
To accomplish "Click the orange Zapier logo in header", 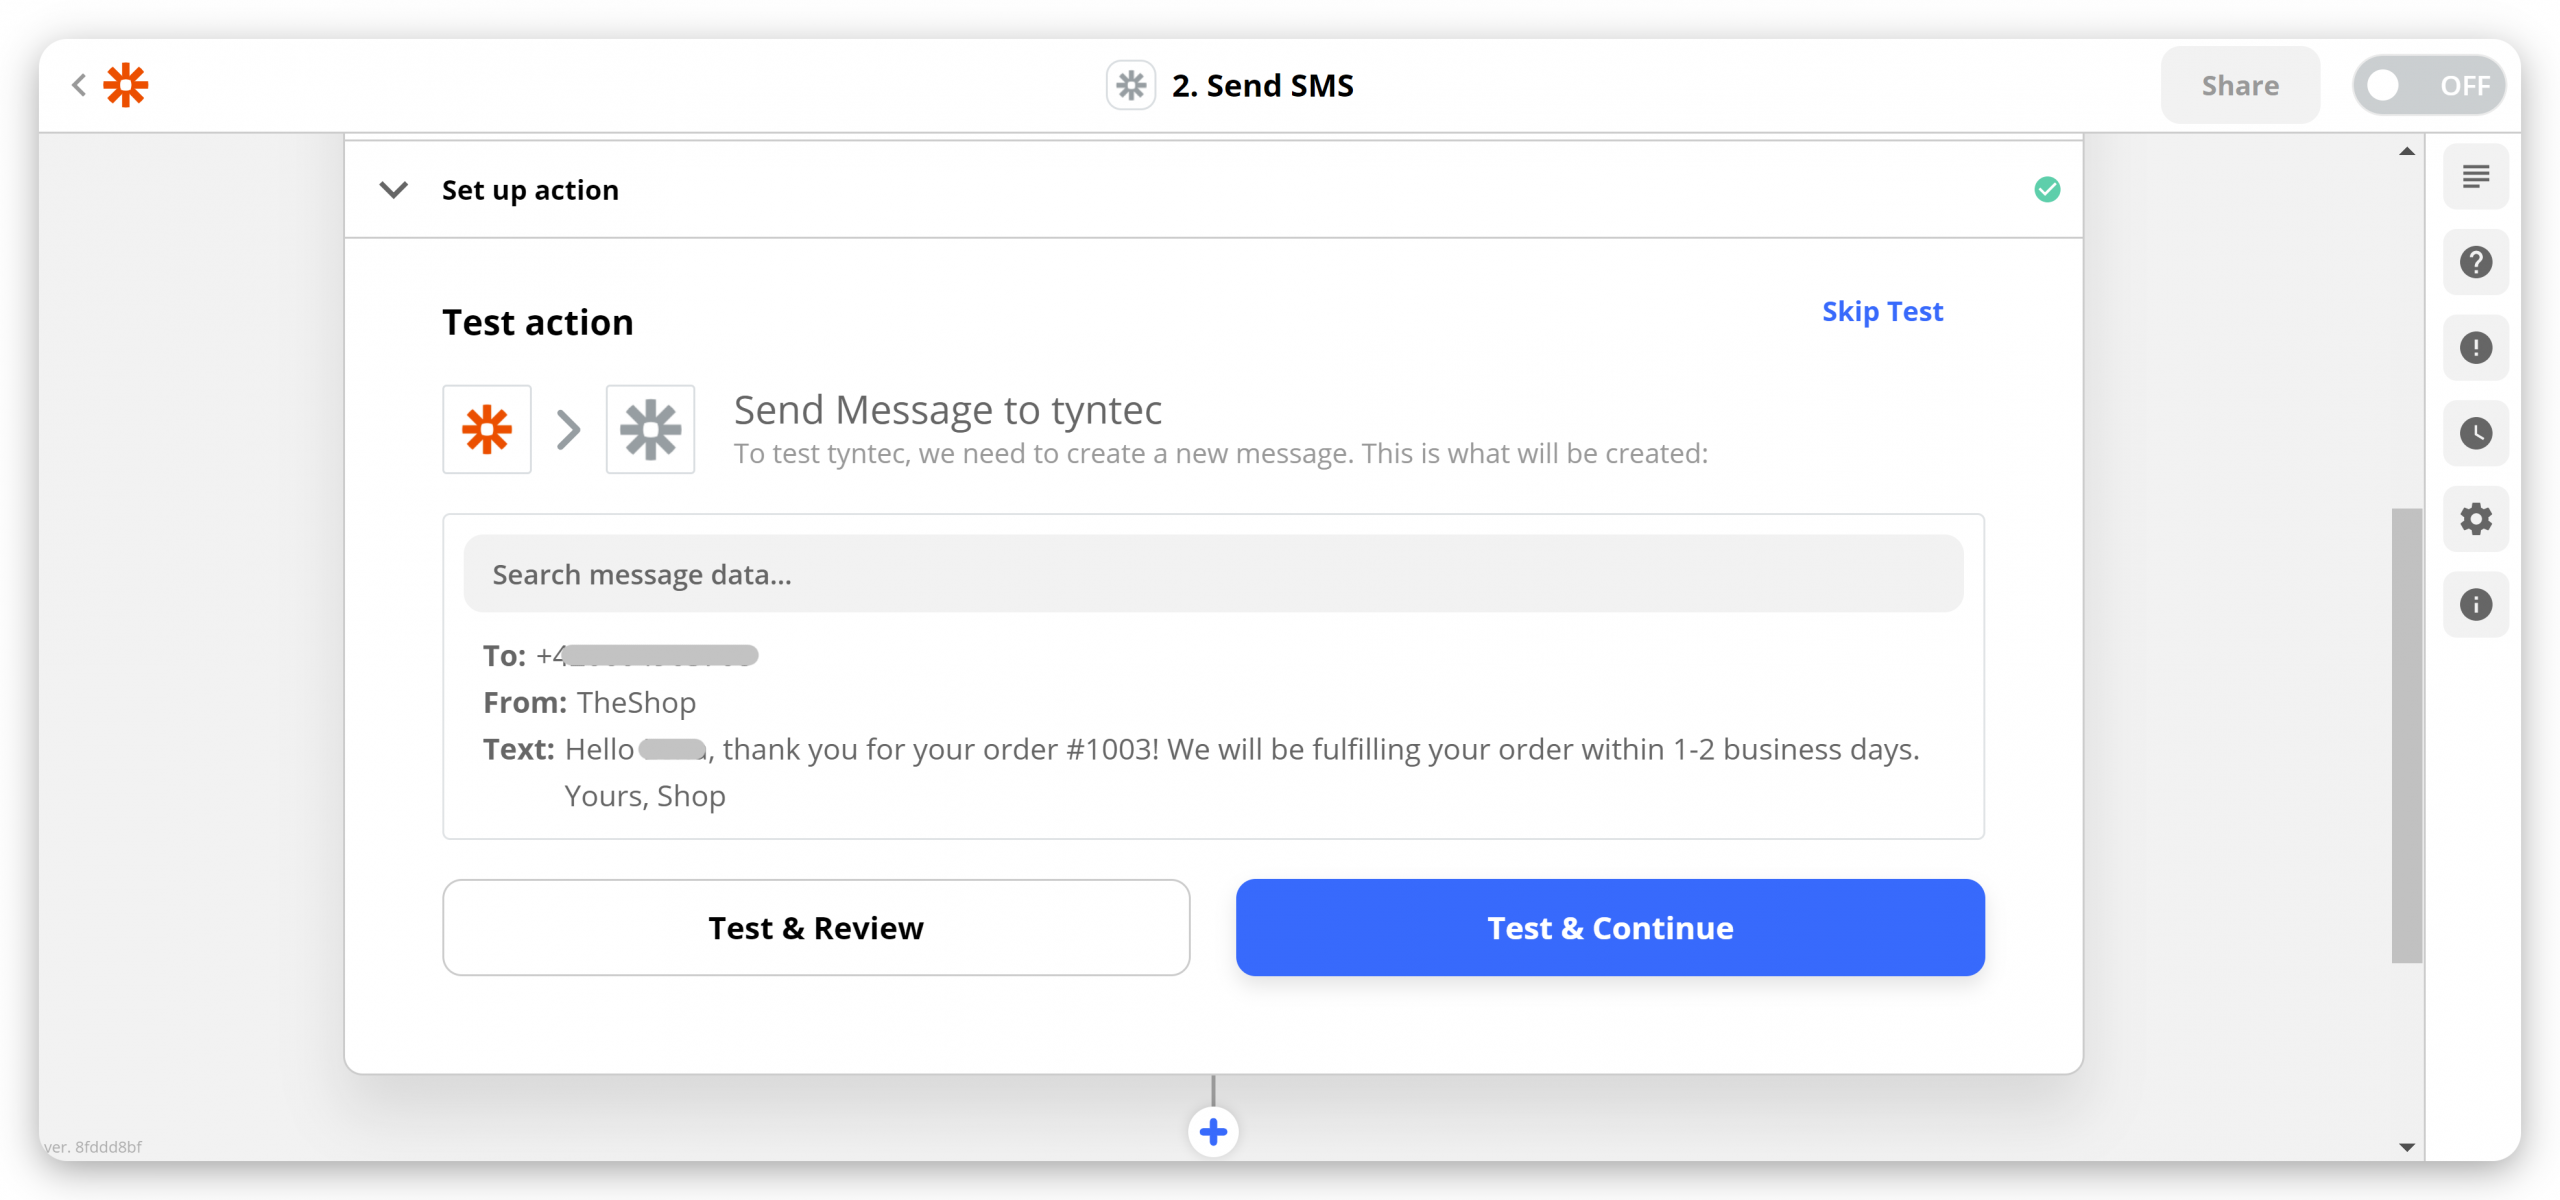I will click(126, 85).
